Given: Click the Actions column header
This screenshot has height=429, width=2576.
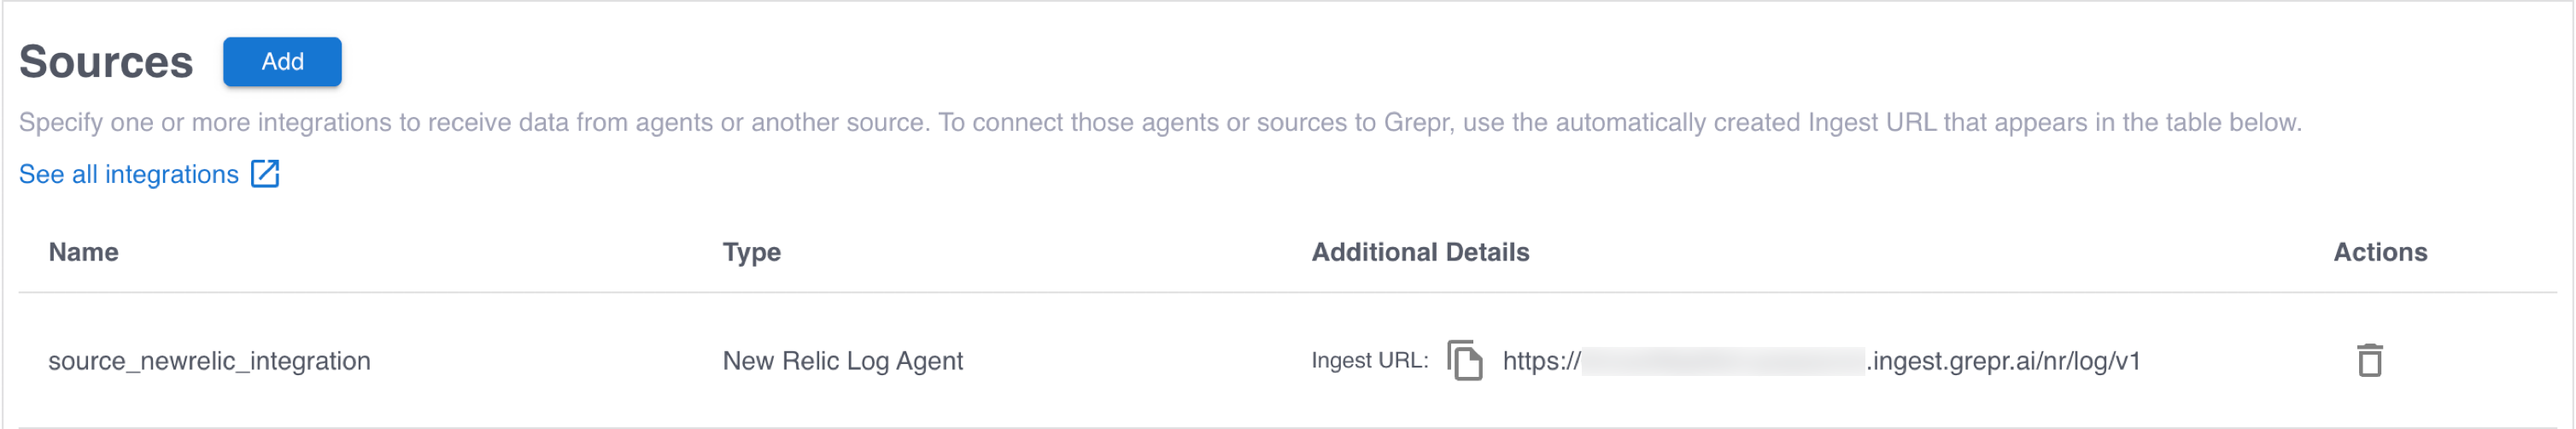Looking at the screenshot, I should 2380,252.
